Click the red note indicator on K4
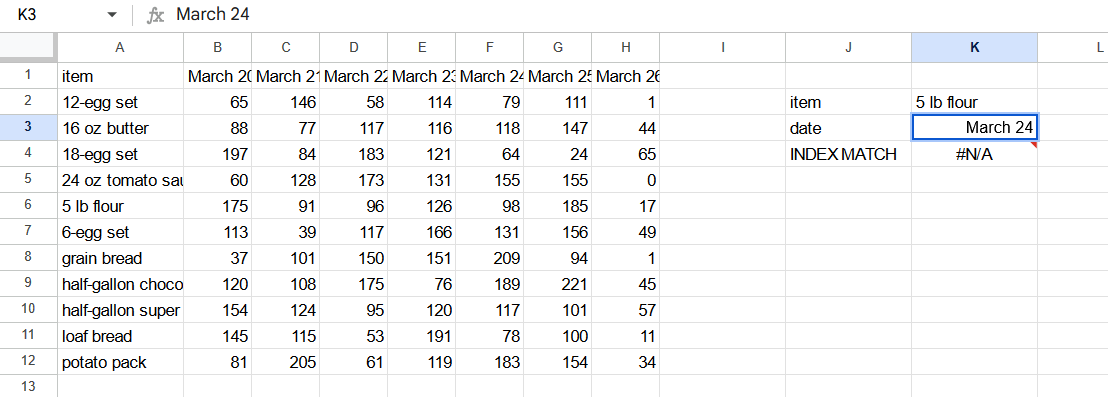1108x397 pixels. (x=1034, y=145)
